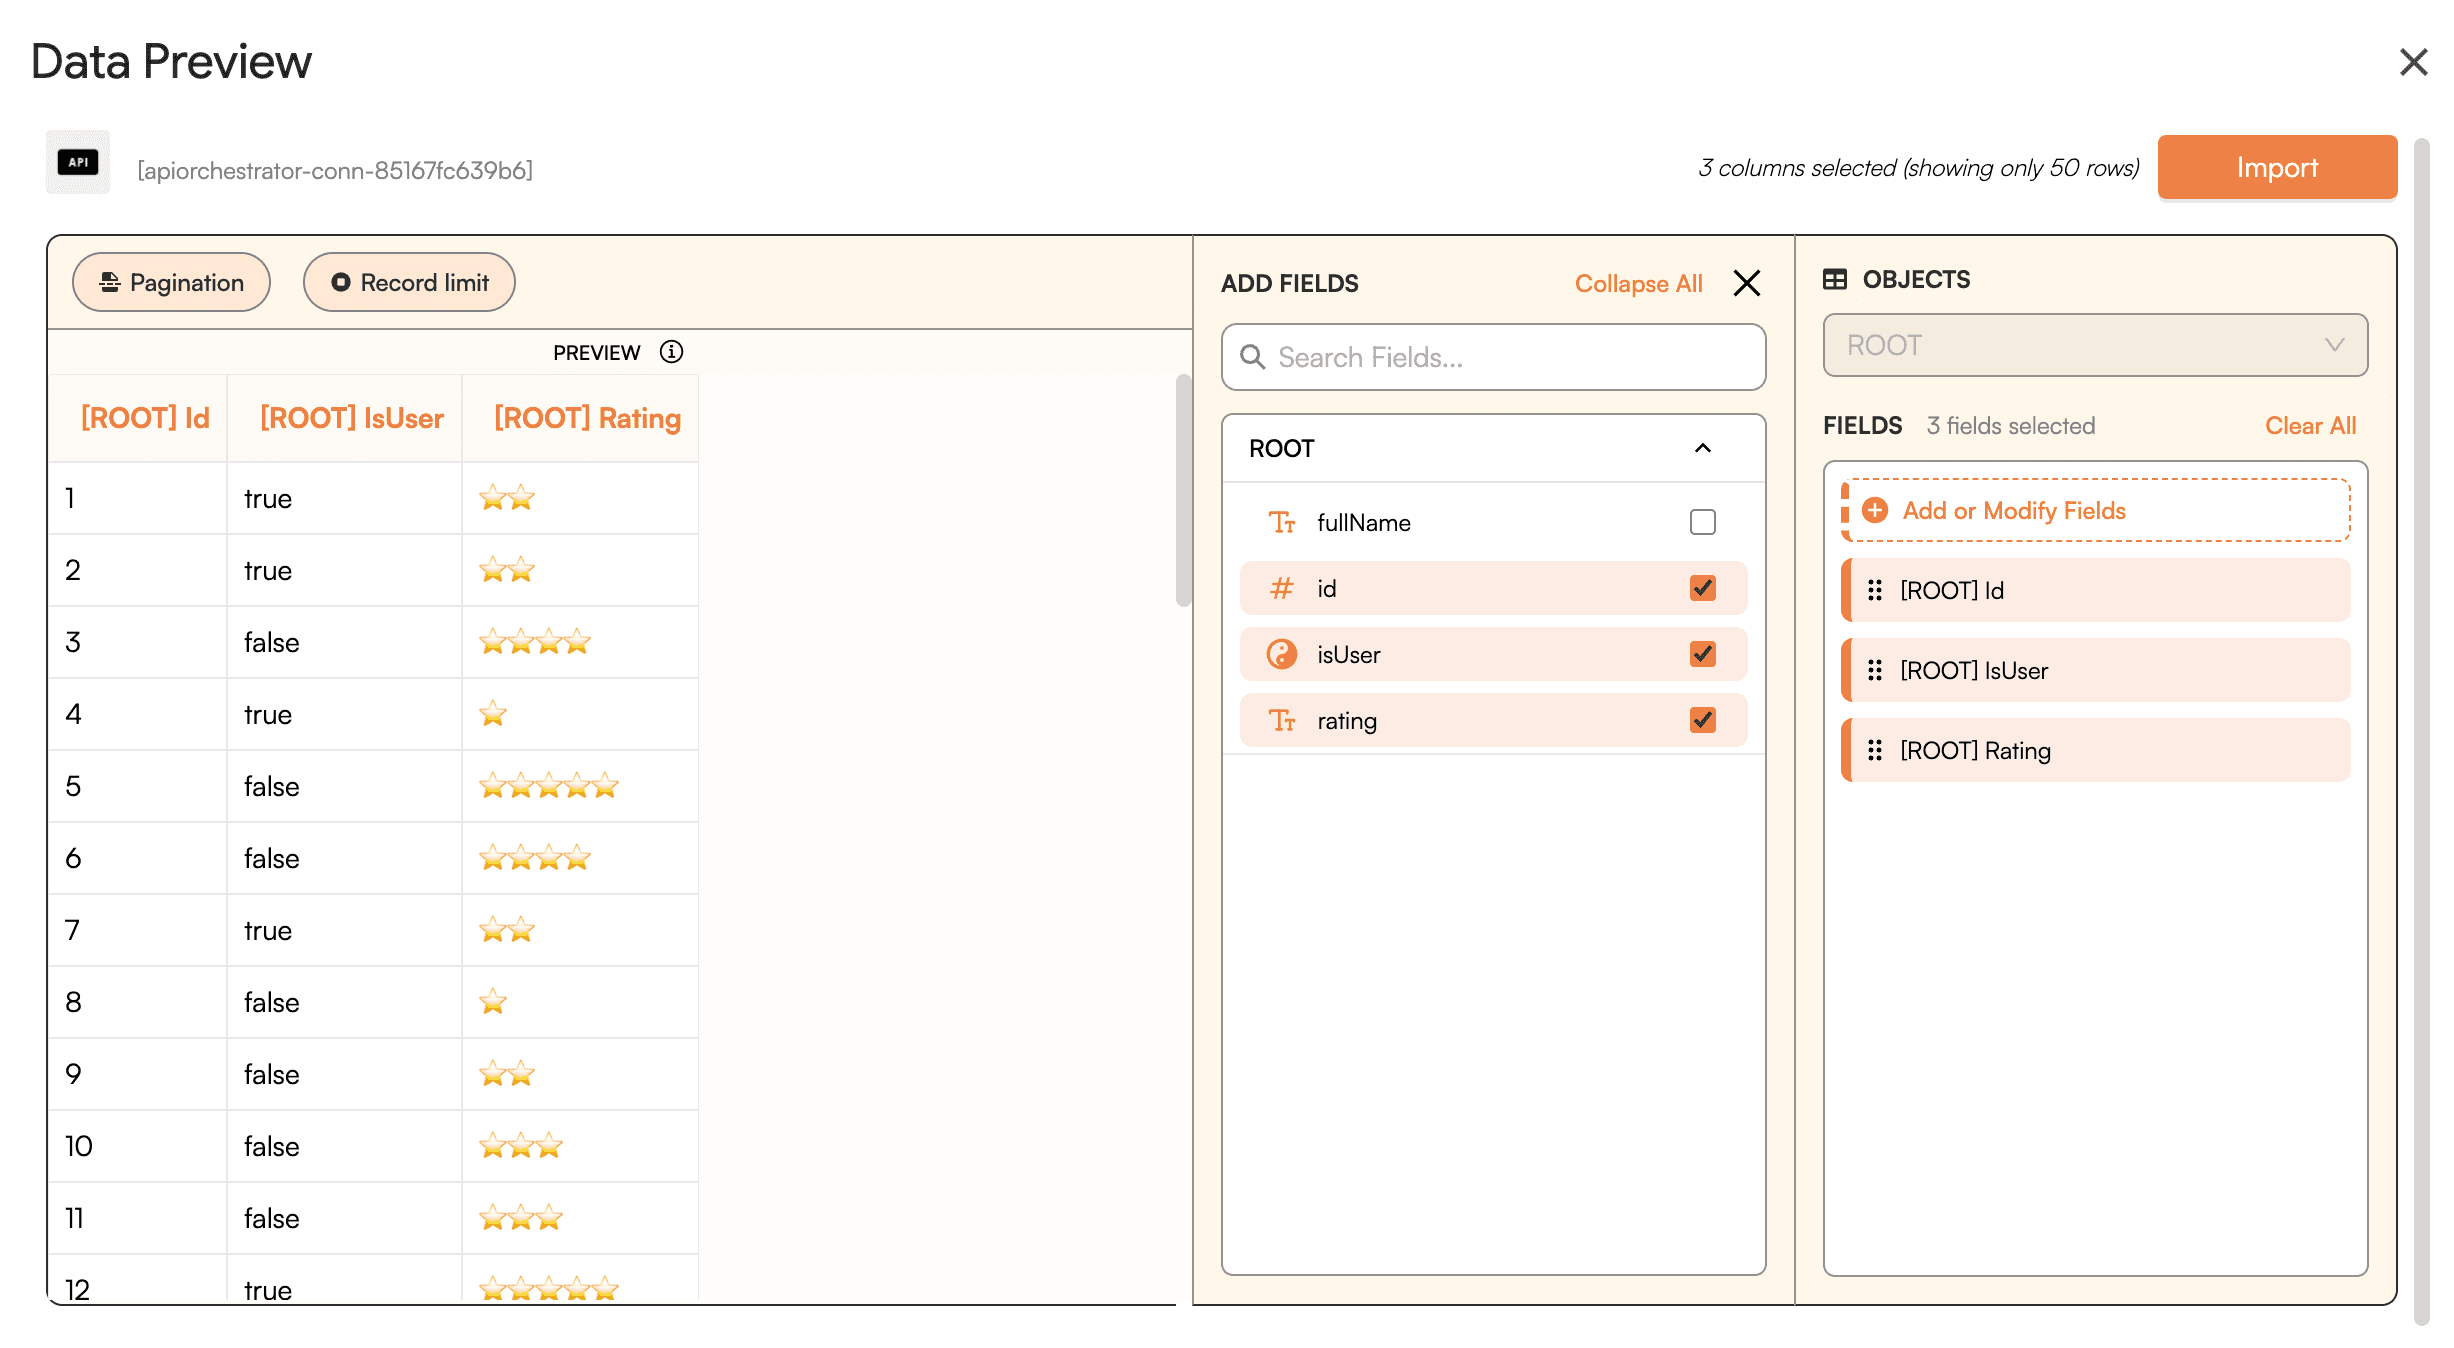Screen dimensions: 2454x1348
Task: Click the star rating in row 1
Action: (x=507, y=497)
